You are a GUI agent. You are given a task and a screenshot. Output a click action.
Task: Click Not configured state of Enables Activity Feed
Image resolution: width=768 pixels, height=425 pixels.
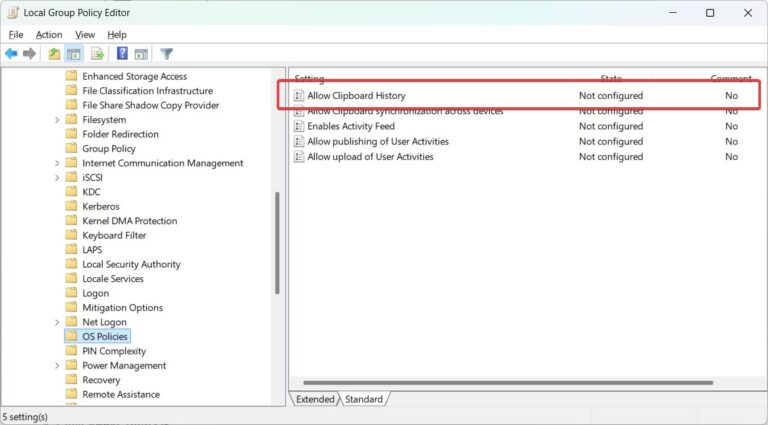pos(611,126)
